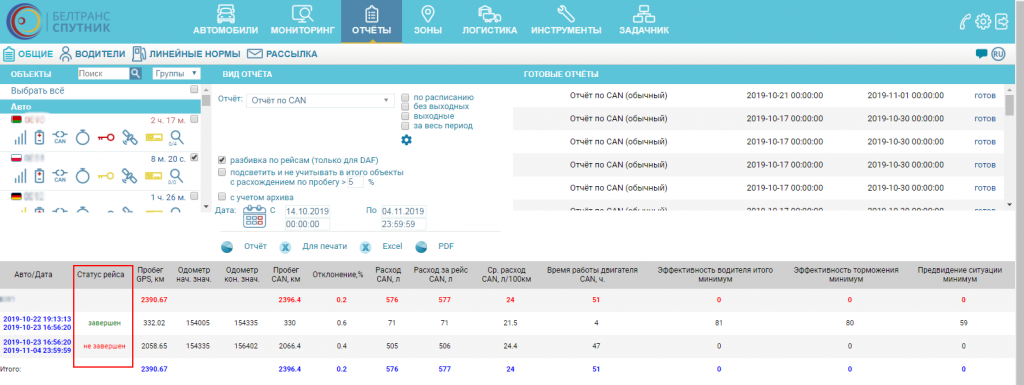Click stopwatch icon for 2 ч. 17 м. vehicle
Screen dimensions: 1024x385
click(82, 138)
